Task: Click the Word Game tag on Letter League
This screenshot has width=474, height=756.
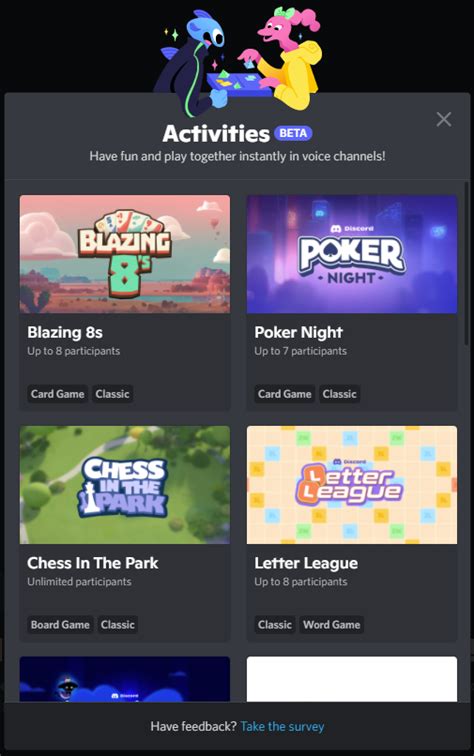Action: pos(332,625)
